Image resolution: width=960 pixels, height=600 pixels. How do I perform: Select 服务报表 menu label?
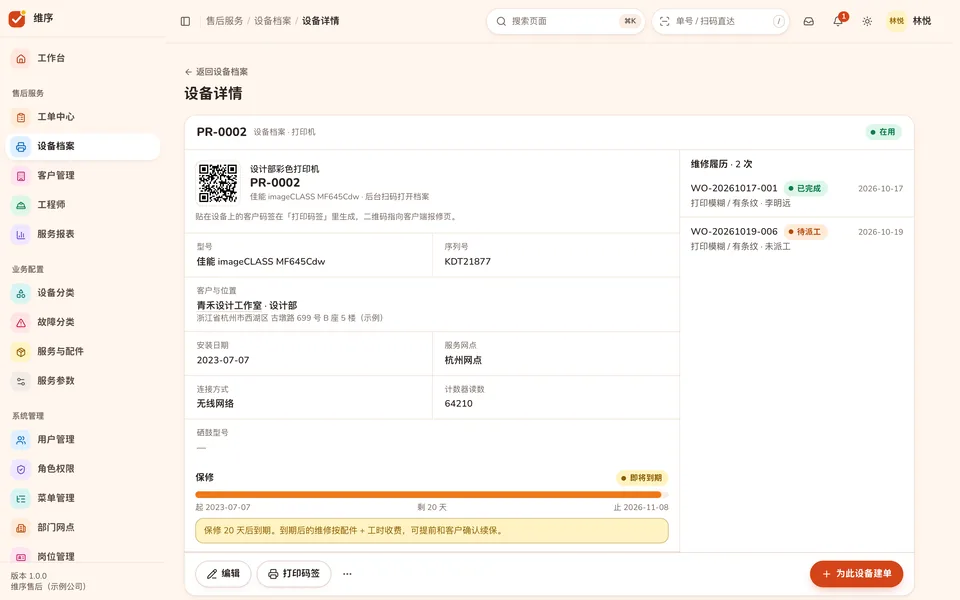coord(56,234)
